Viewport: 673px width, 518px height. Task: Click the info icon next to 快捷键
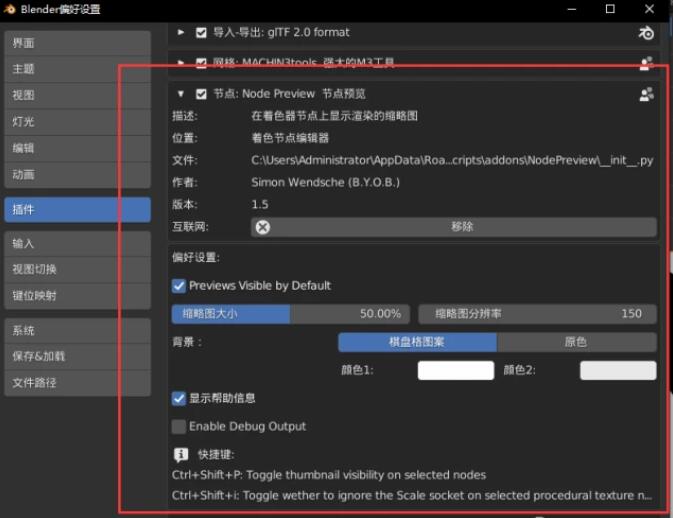(181, 454)
